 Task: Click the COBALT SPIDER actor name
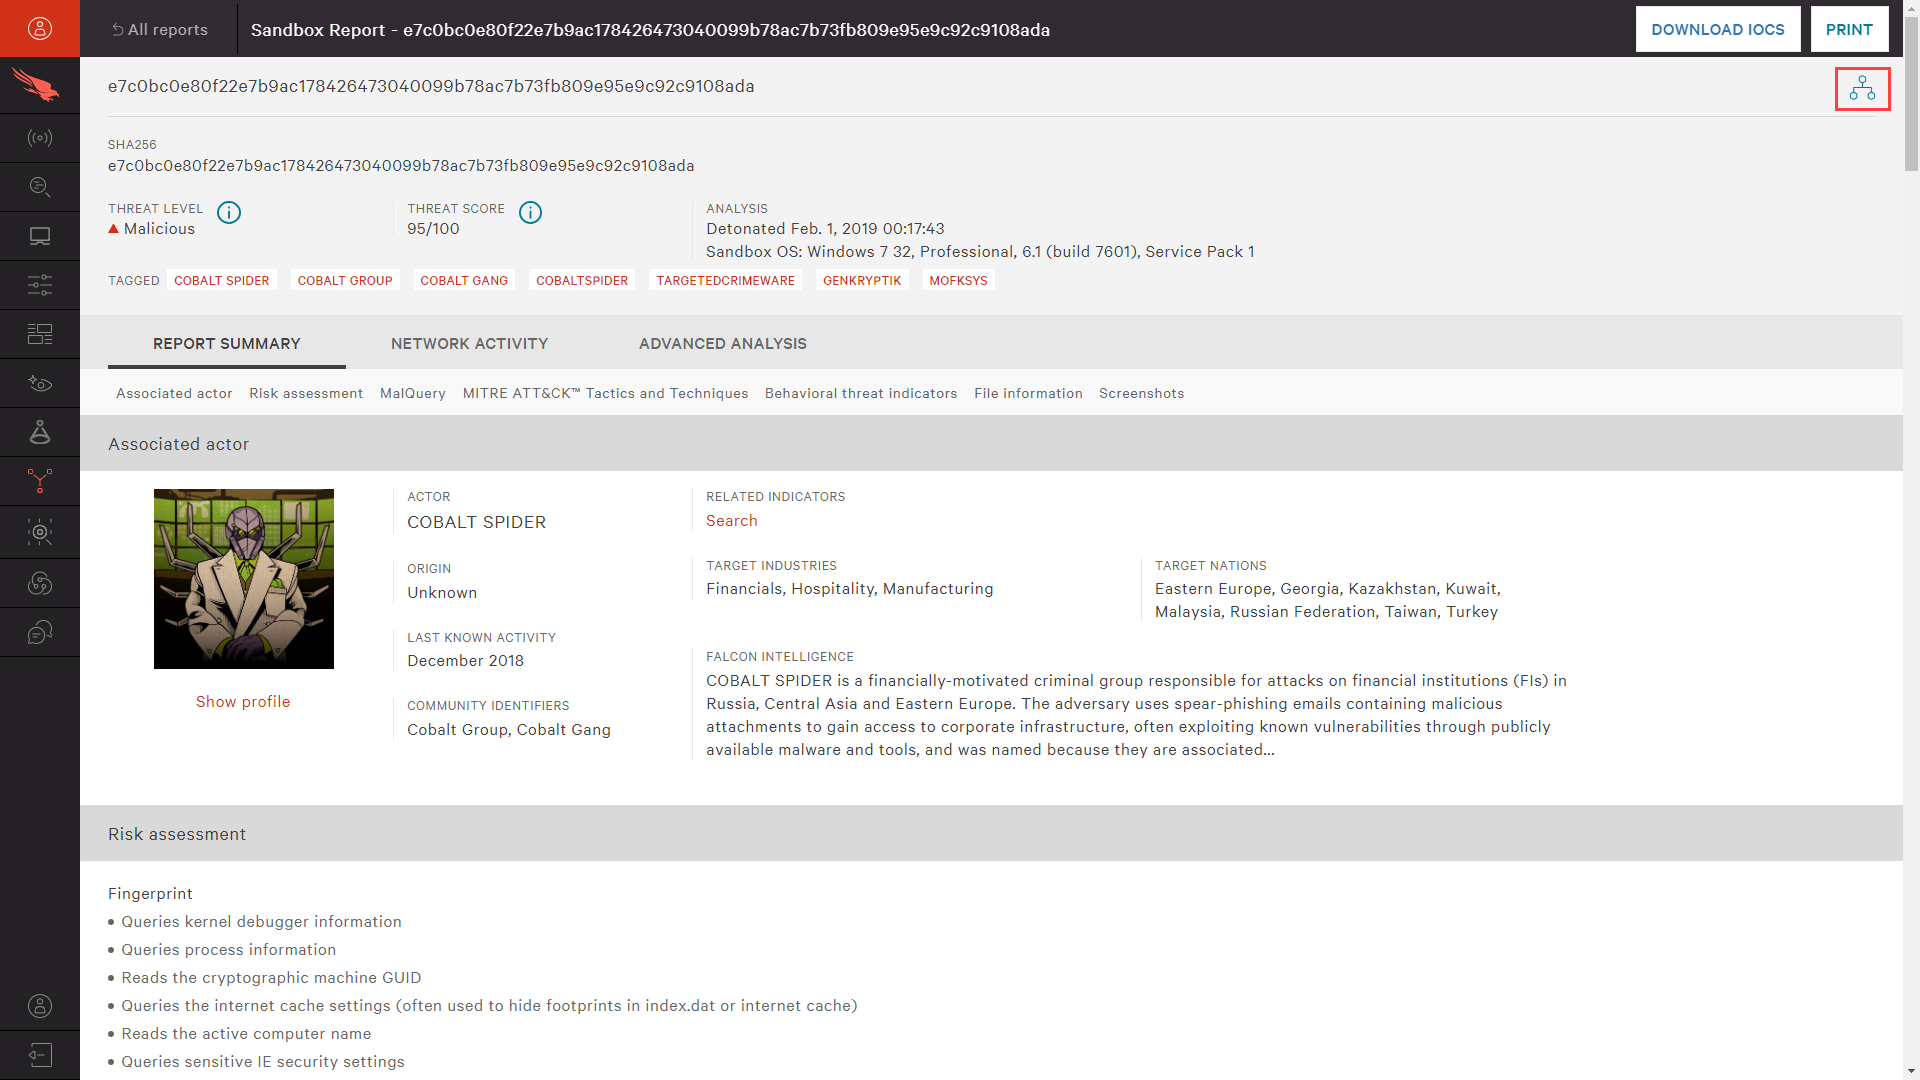click(x=476, y=522)
